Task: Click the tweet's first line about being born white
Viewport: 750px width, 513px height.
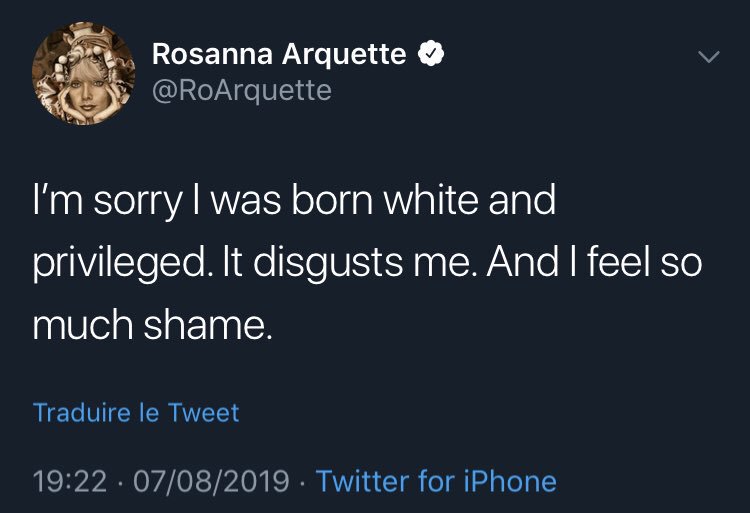Action: pyautogui.click(x=294, y=201)
